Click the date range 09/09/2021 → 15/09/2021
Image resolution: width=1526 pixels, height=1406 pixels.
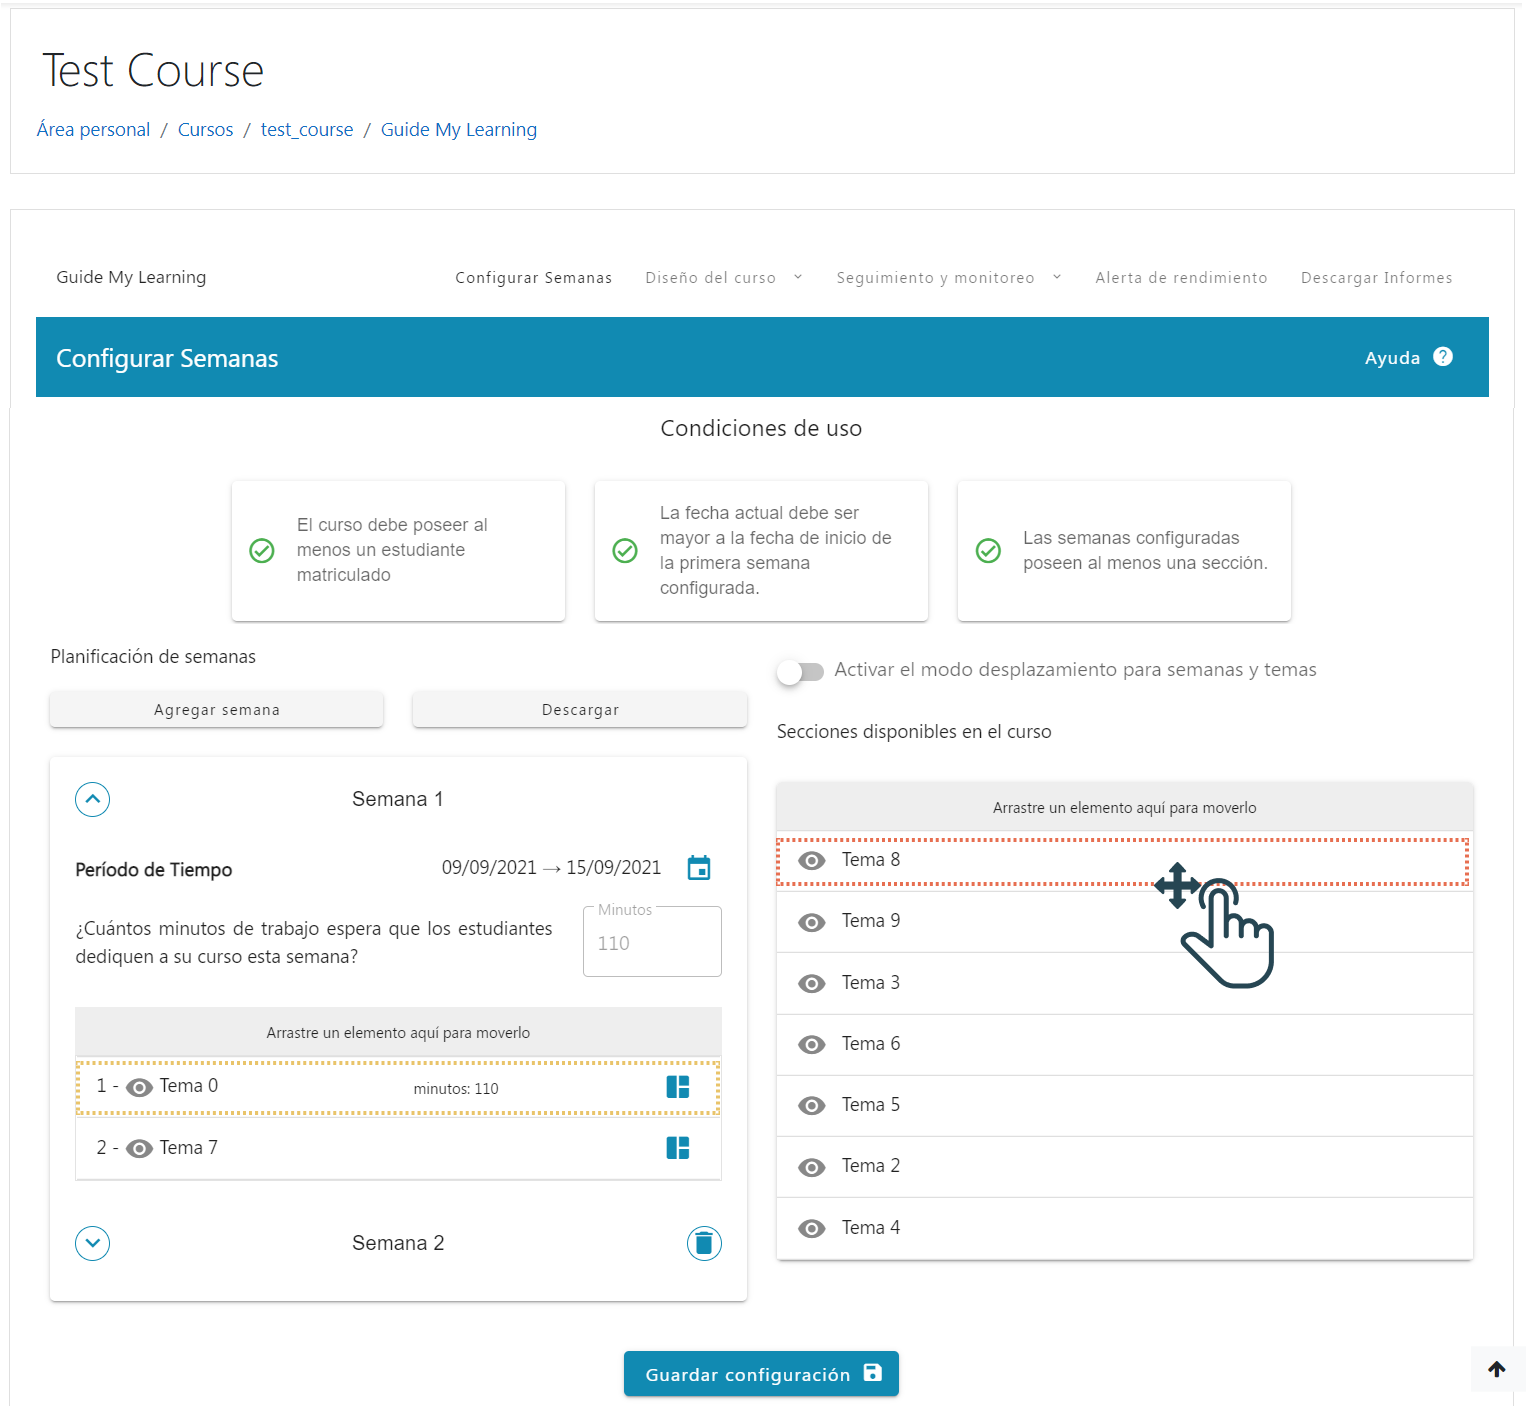(551, 868)
